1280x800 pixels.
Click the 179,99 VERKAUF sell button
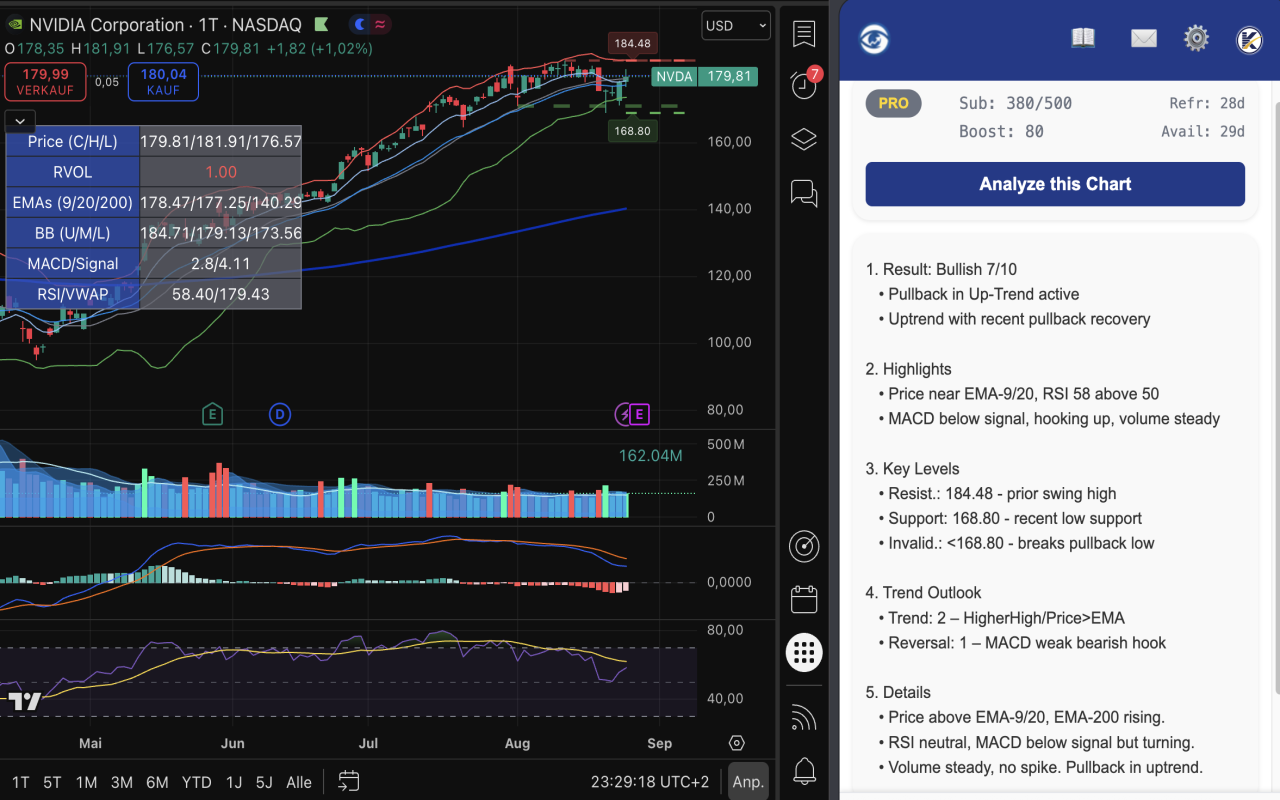point(46,82)
